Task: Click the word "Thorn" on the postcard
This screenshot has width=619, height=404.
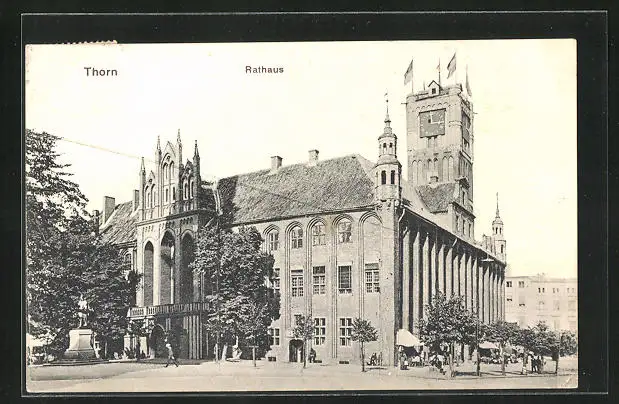Action: click(x=101, y=72)
